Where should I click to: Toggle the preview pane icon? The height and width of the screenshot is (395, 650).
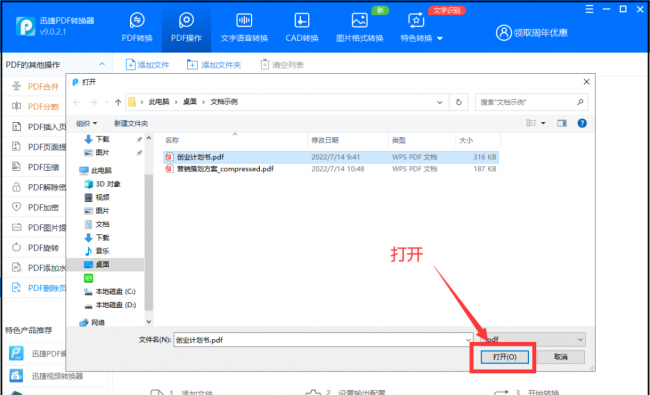pyautogui.click(x=562, y=123)
